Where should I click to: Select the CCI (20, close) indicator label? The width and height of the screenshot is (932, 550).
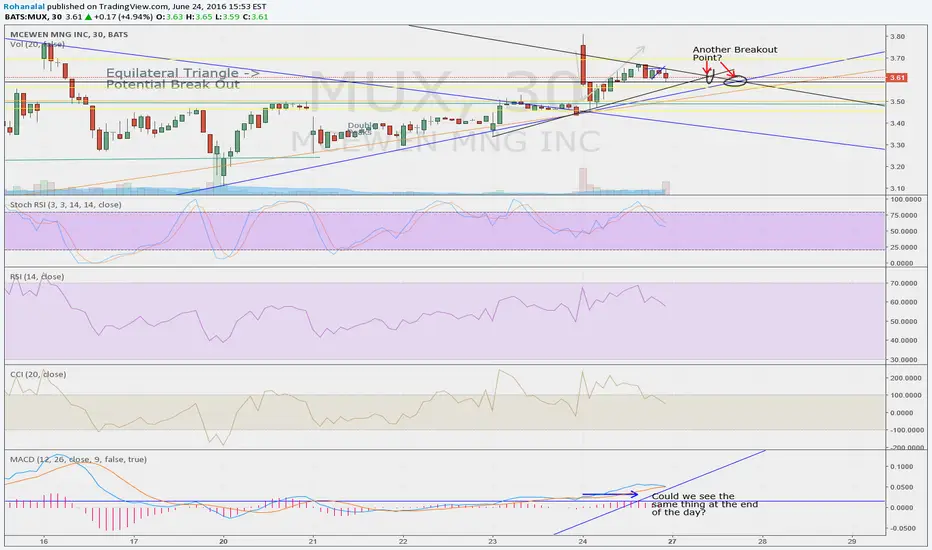tap(38, 374)
